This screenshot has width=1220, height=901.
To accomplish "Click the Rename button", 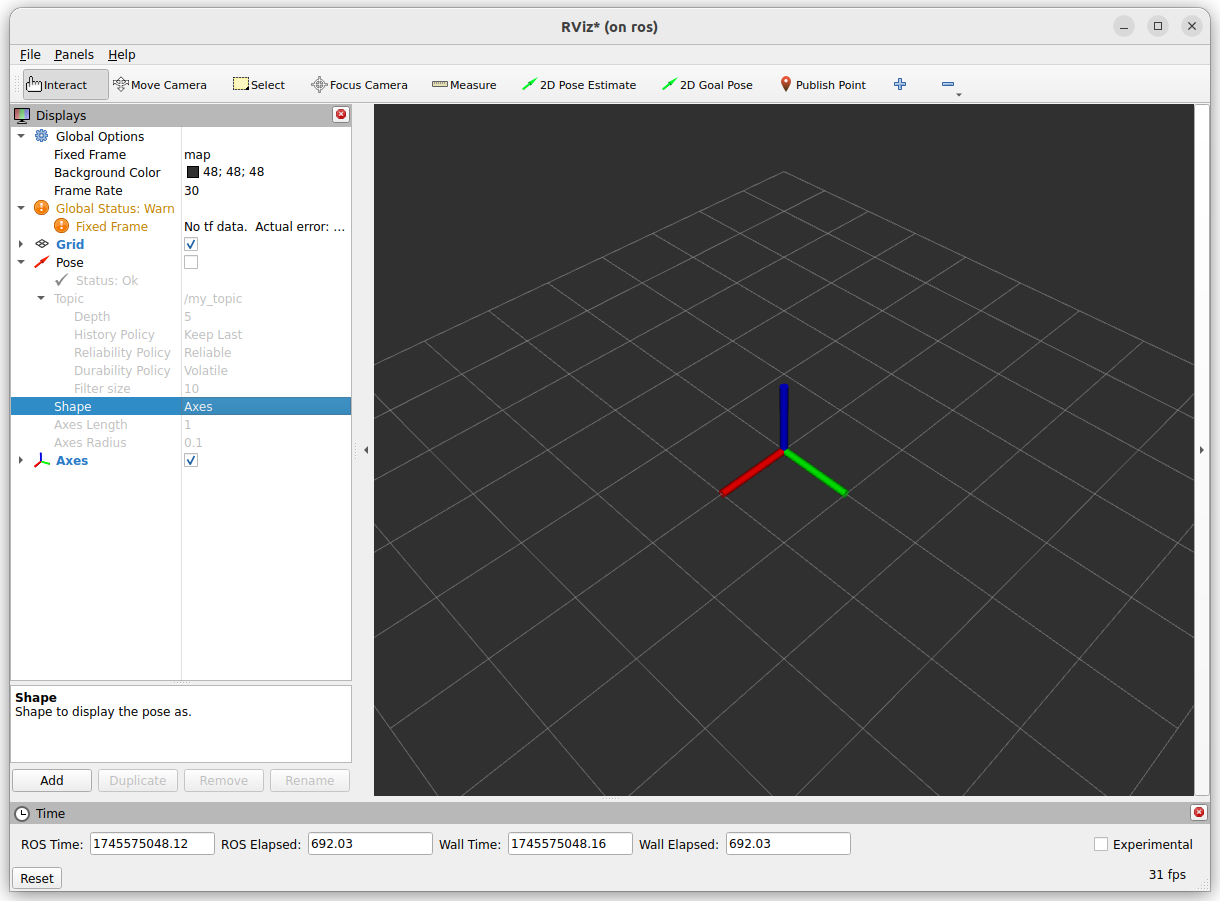I will [310, 780].
